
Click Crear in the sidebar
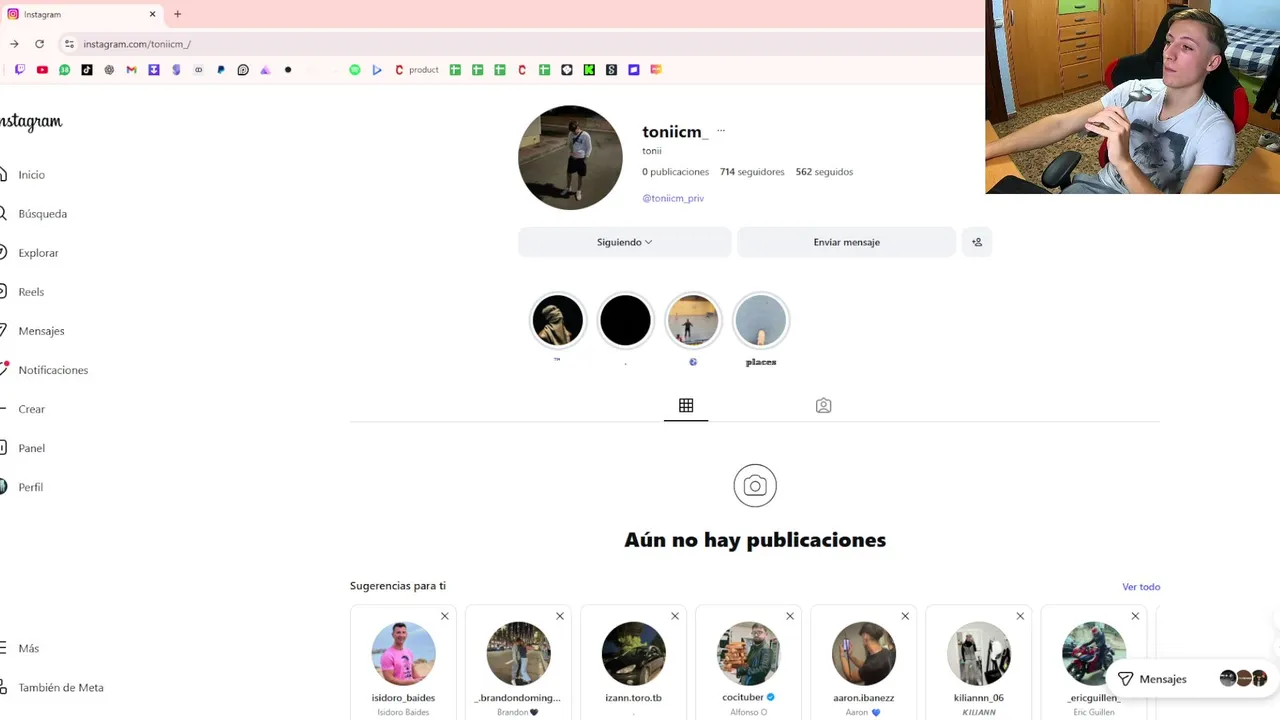tap(22, 409)
